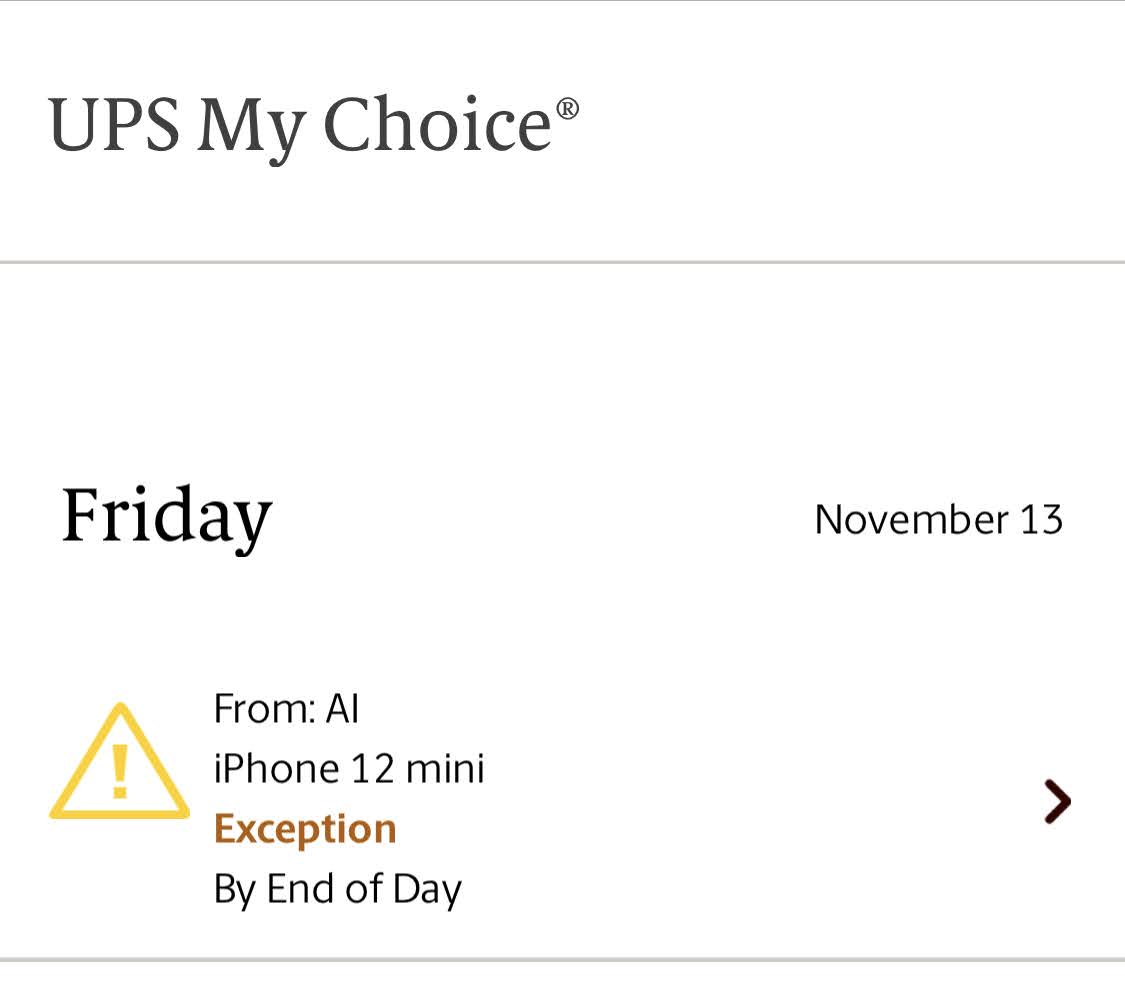
Task: Open shipment details with the right chevron
Action: click(1056, 801)
